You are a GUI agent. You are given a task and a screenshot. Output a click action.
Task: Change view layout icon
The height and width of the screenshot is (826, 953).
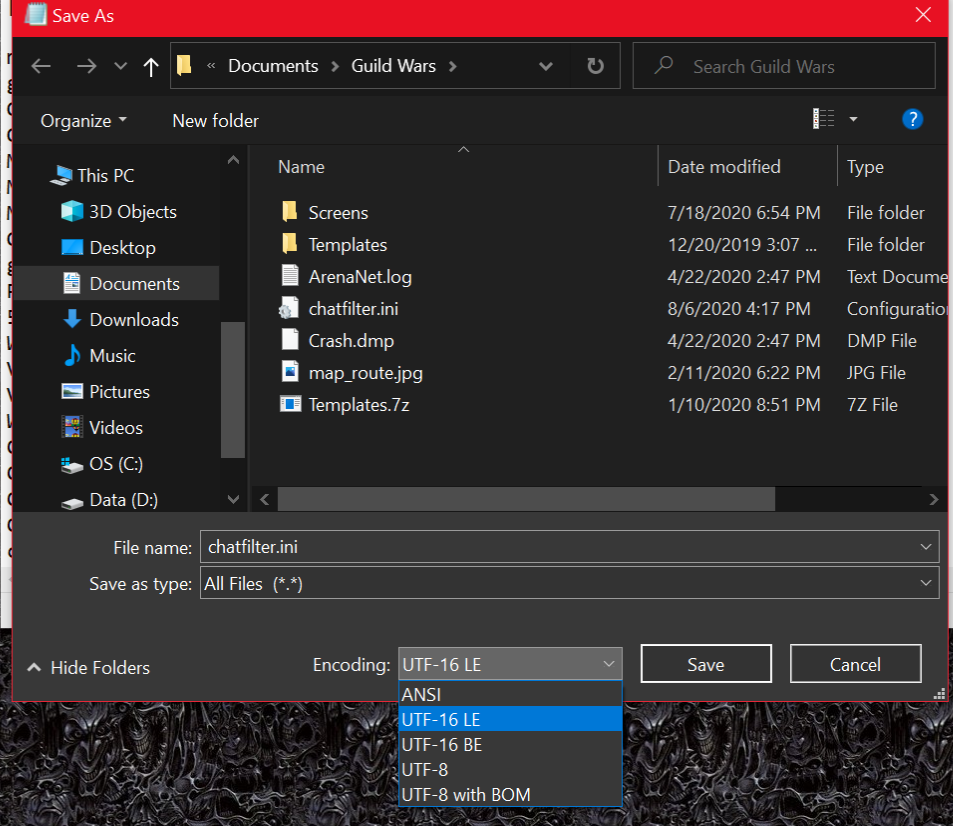point(824,120)
